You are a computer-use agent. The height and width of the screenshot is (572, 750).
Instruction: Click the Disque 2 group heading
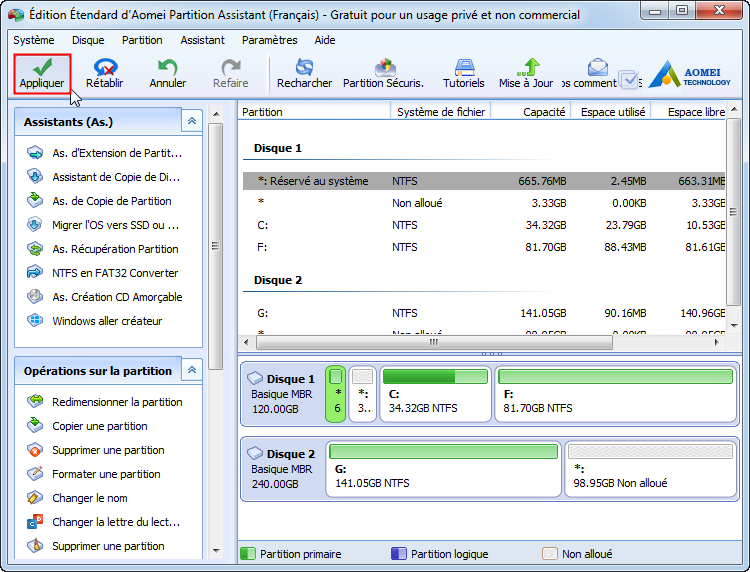(x=278, y=280)
